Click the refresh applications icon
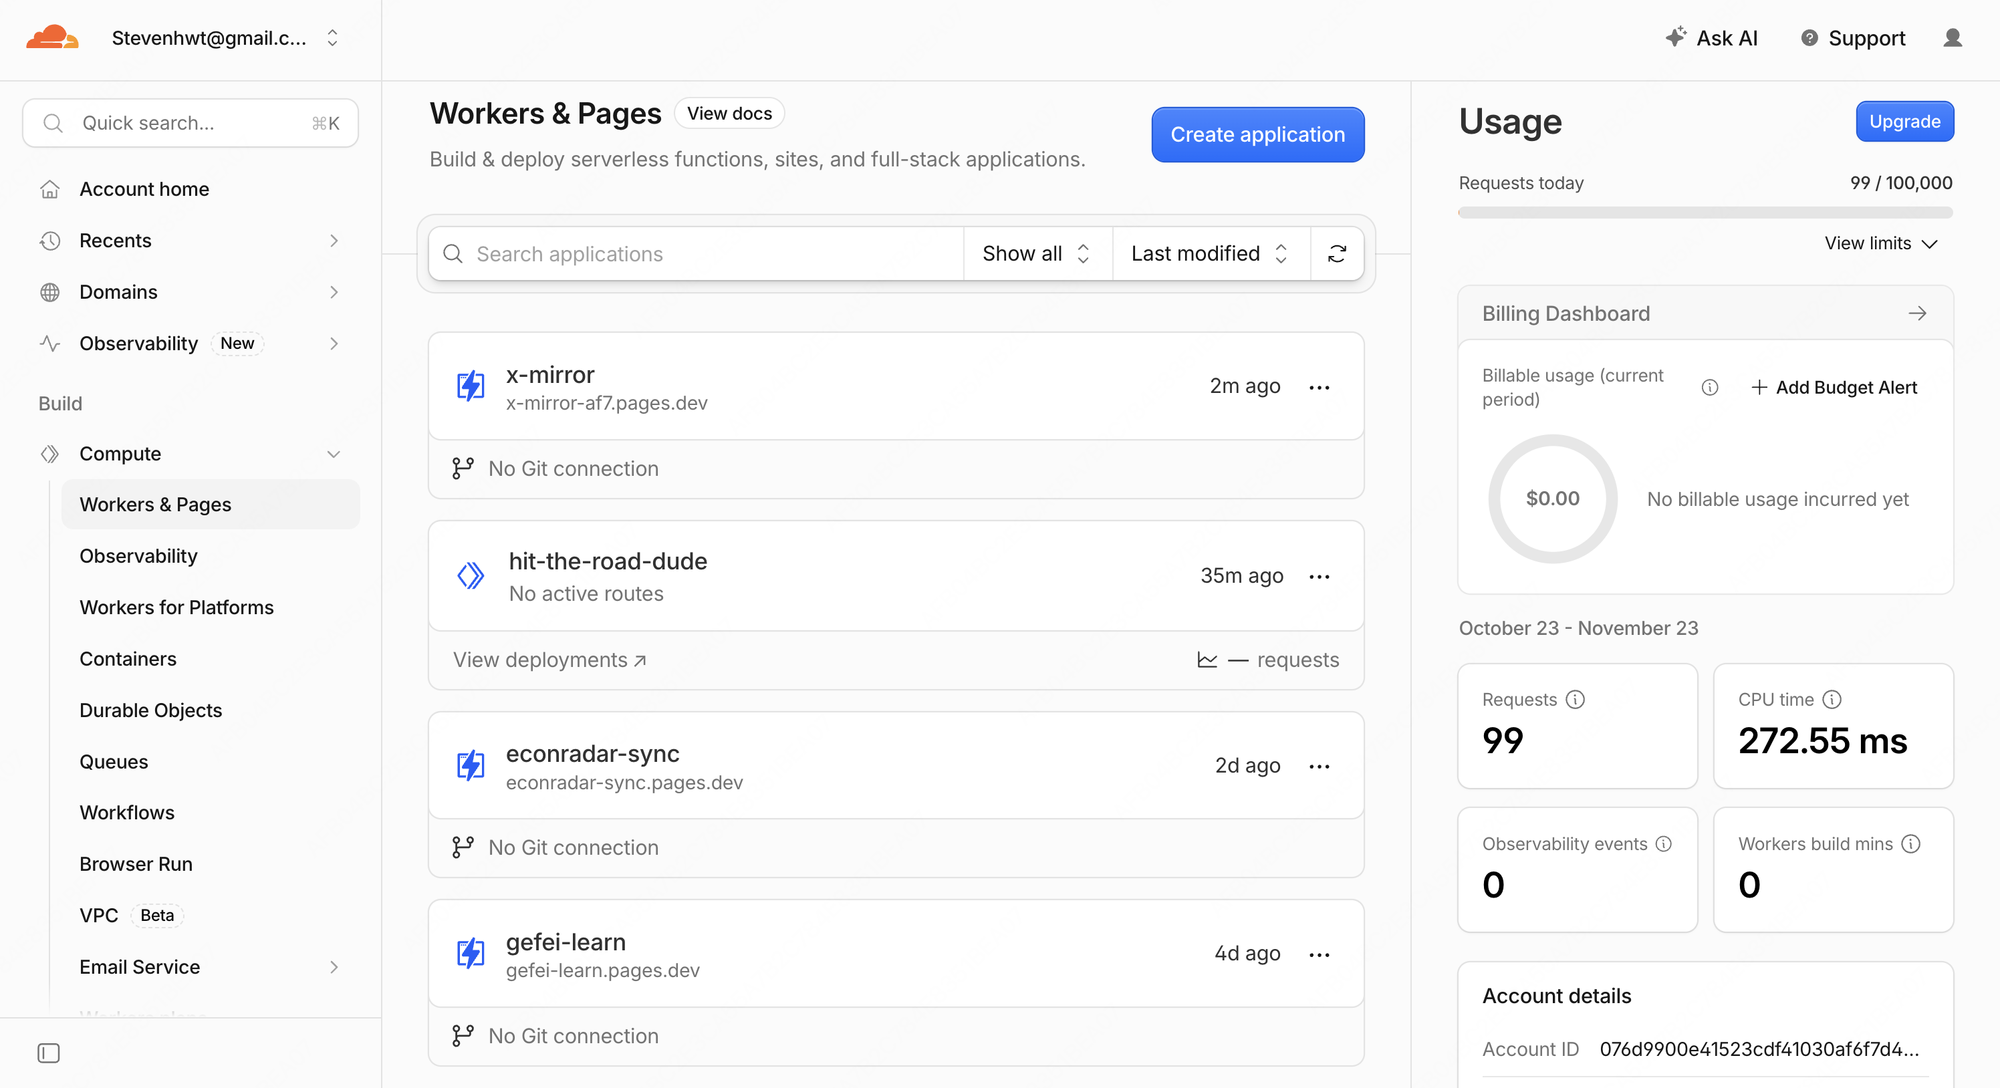Viewport: 2000px width, 1088px height. pyautogui.click(x=1337, y=254)
